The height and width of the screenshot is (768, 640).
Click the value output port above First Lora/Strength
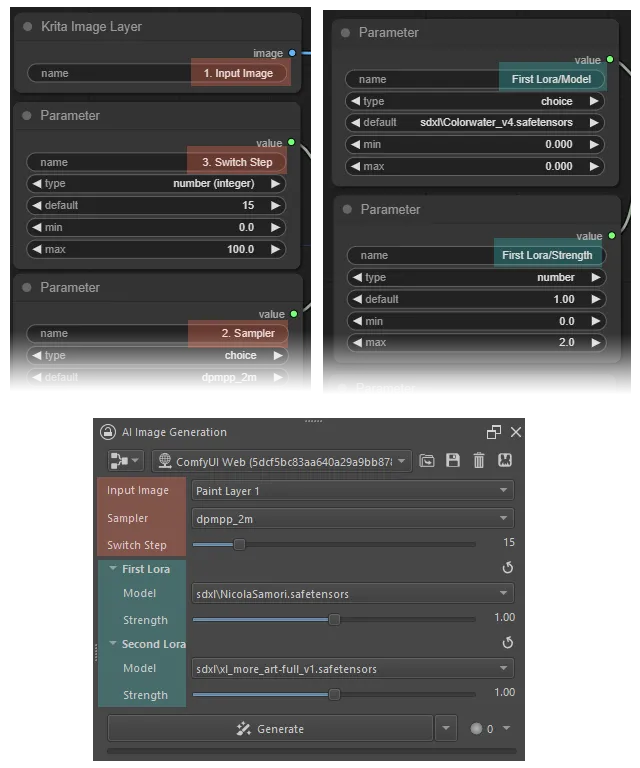(612, 236)
